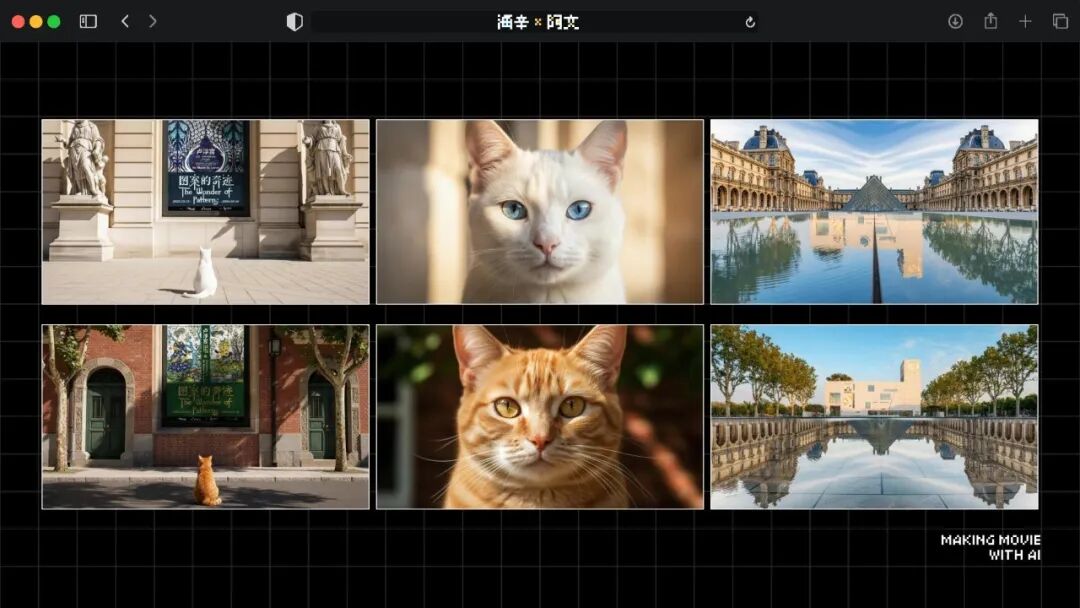Toggle the Safari sidebar
Image resolution: width=1080 pixels, height=608 pixels.
tap(87, 20)
